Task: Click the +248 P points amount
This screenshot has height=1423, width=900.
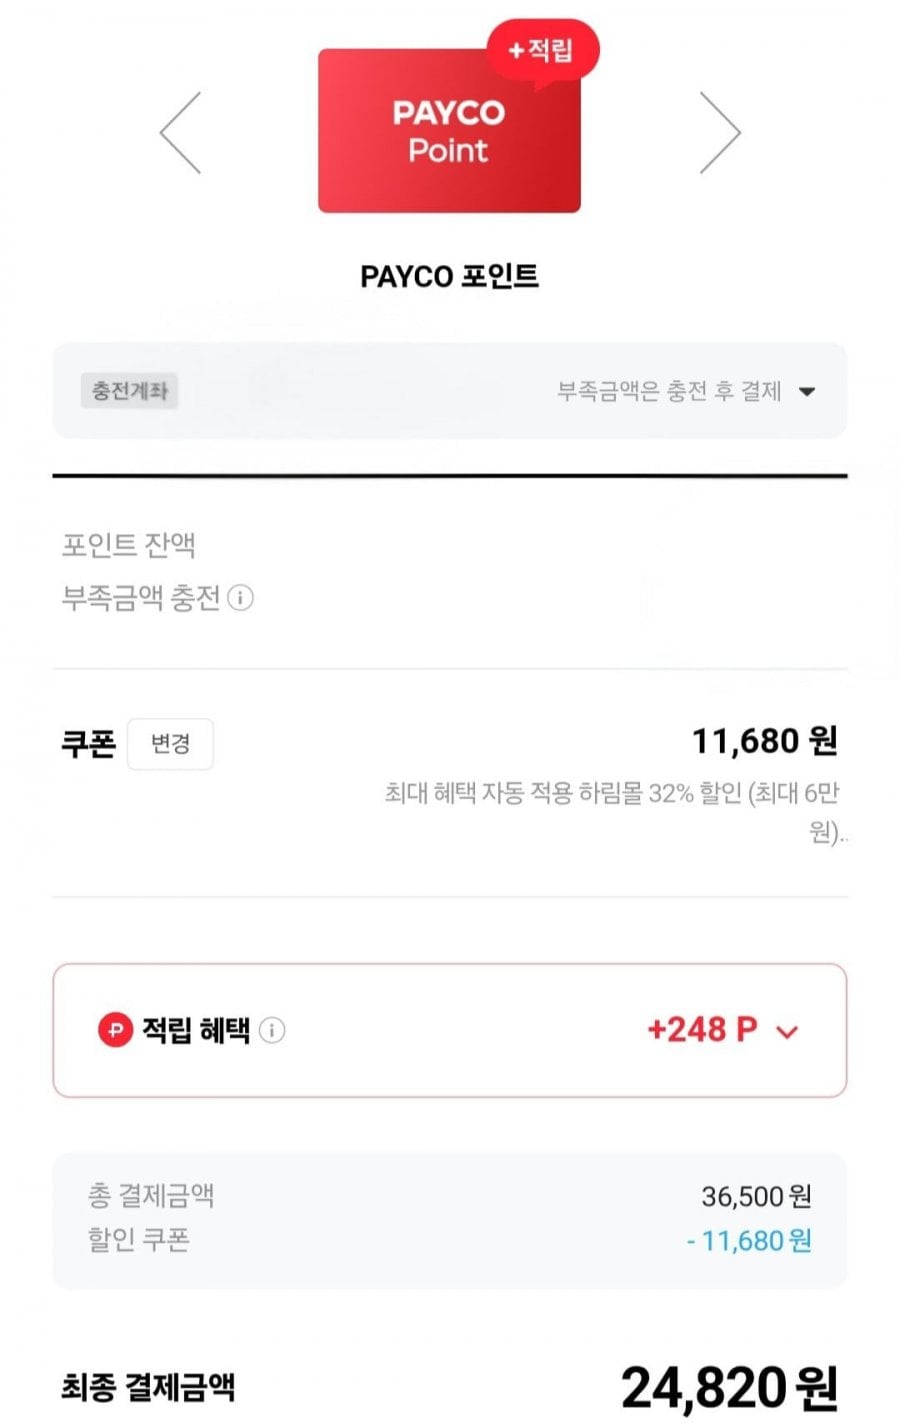Action: point(702,1029)
